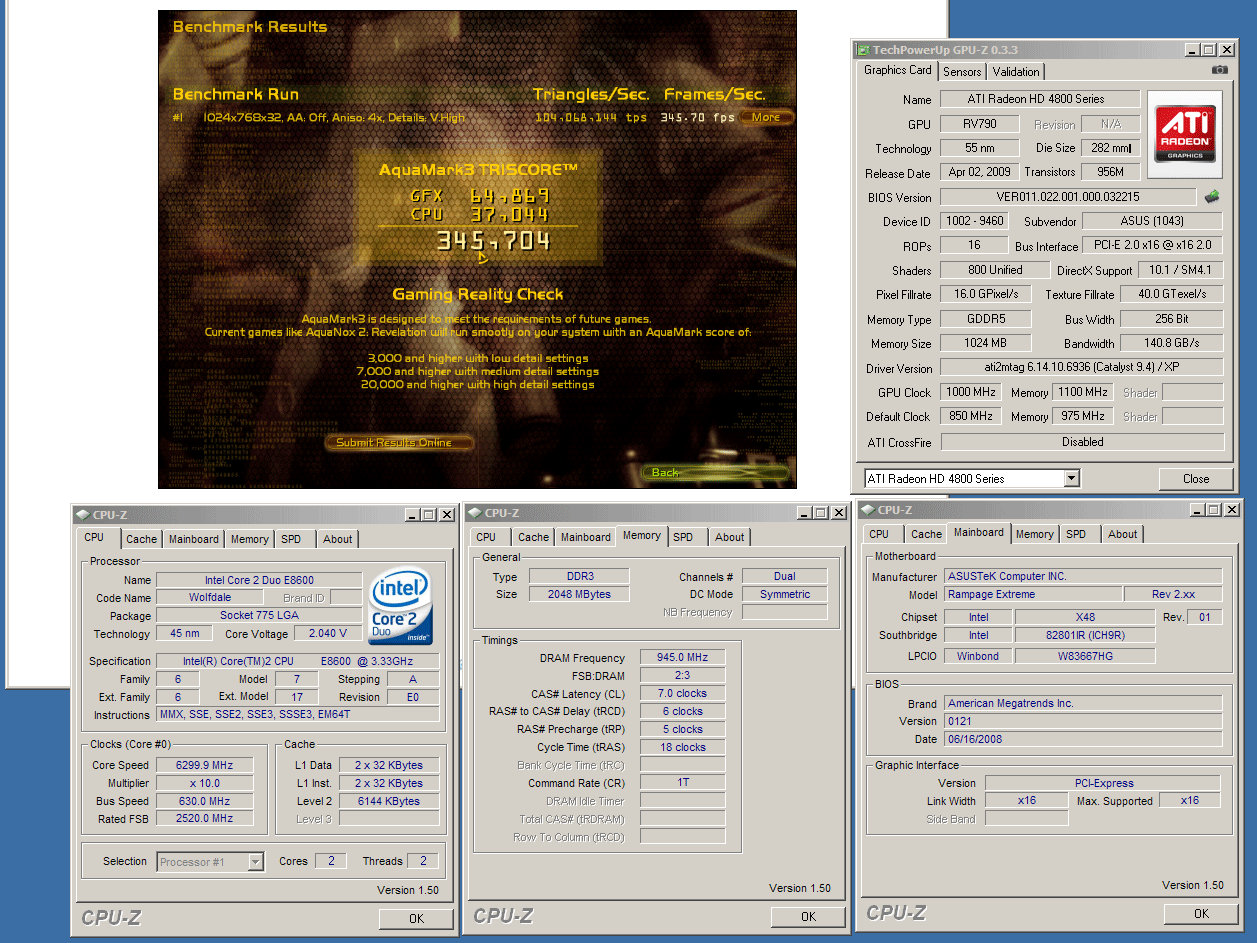Select the Graphics Card tab in GPU-Z
The height and width of the screenshot is (943, 1257).
pyautogui.click(x=898, y=70)
